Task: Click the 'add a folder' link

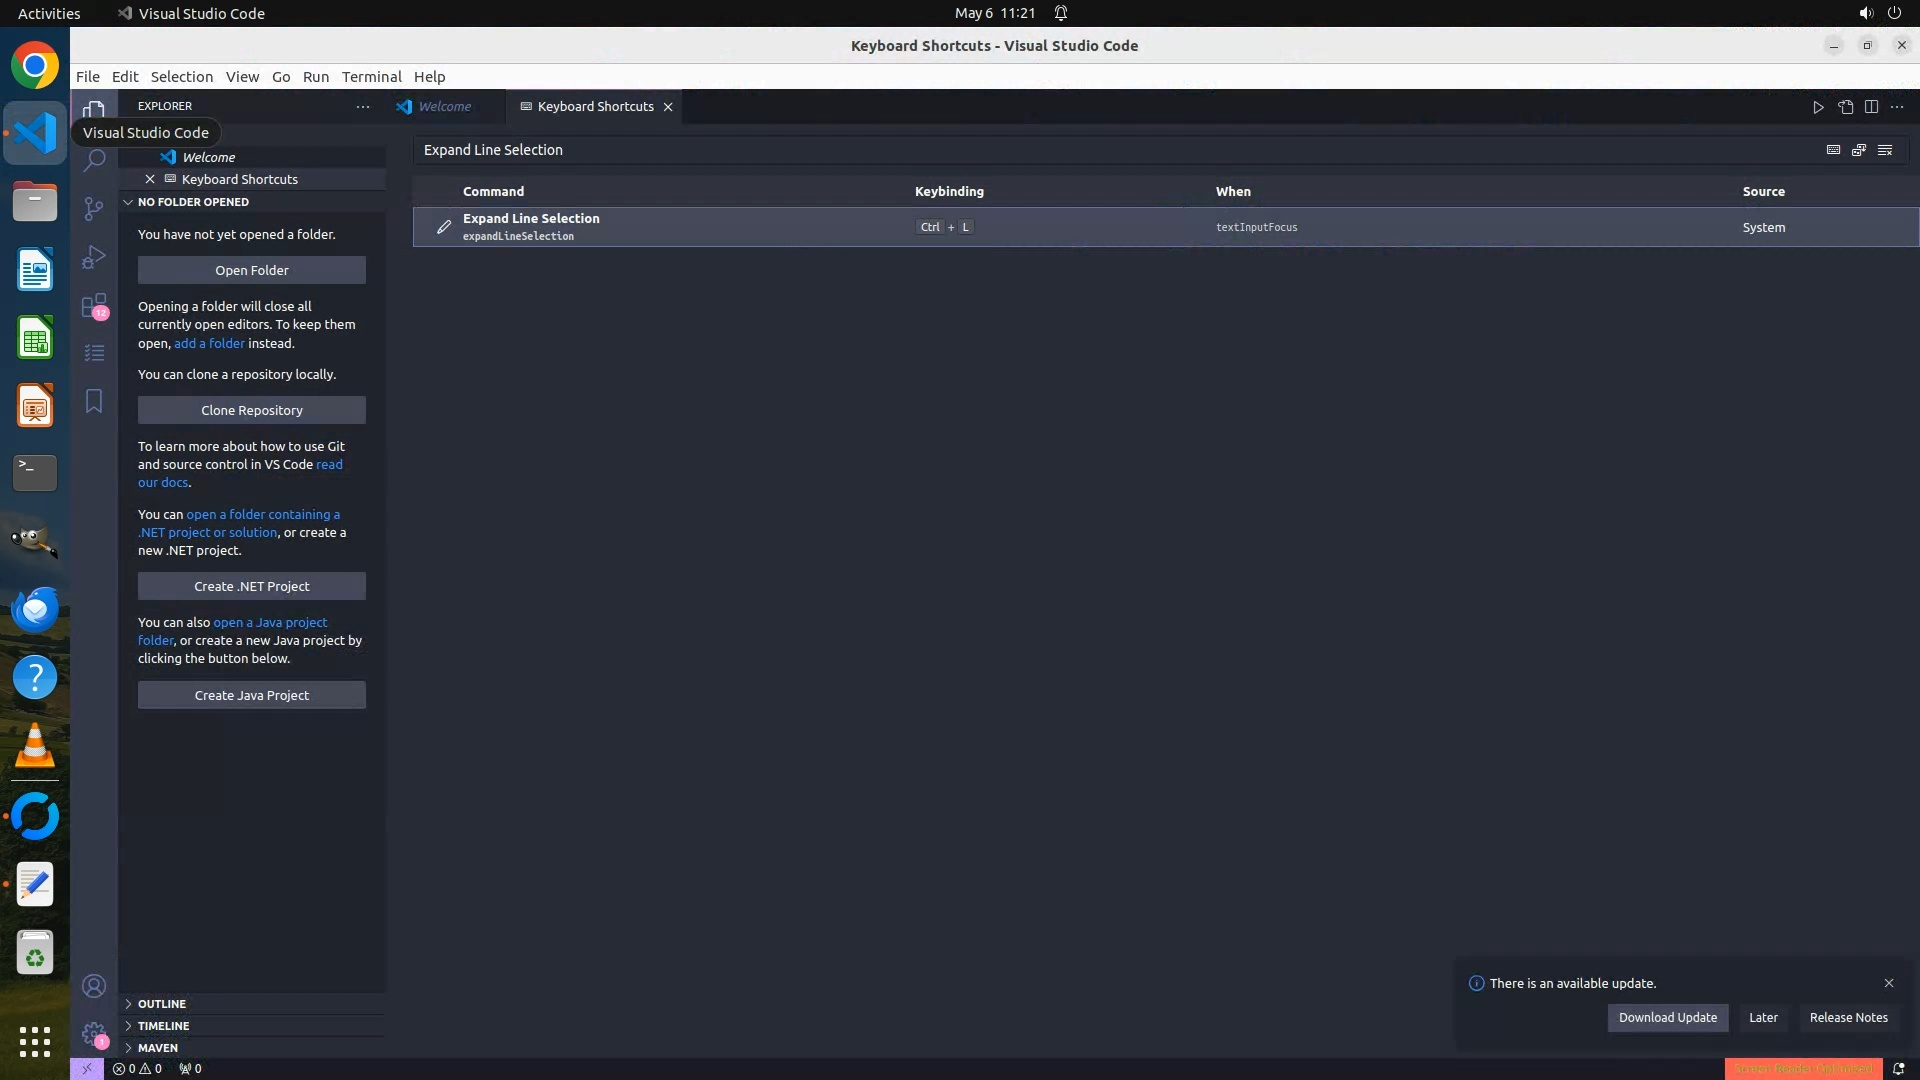Action: coord(209,343)
